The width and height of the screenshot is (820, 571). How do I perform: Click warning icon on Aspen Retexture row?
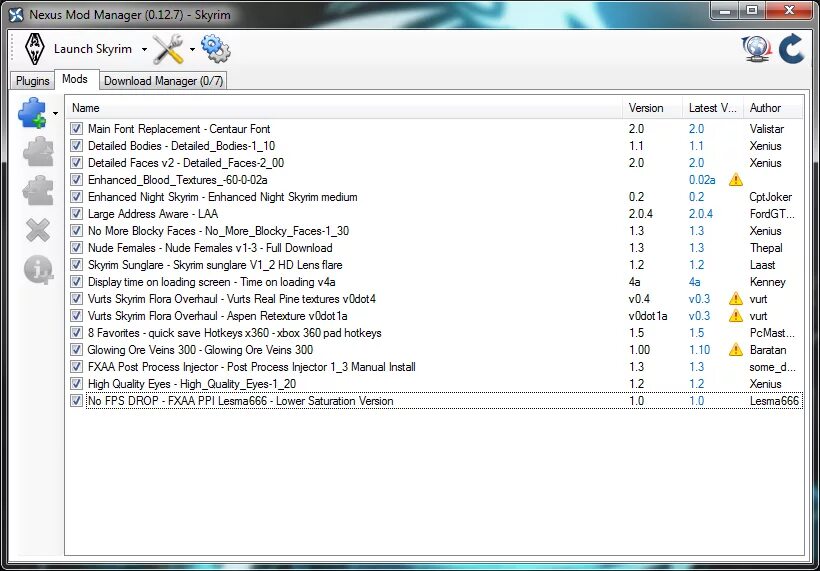735,316
